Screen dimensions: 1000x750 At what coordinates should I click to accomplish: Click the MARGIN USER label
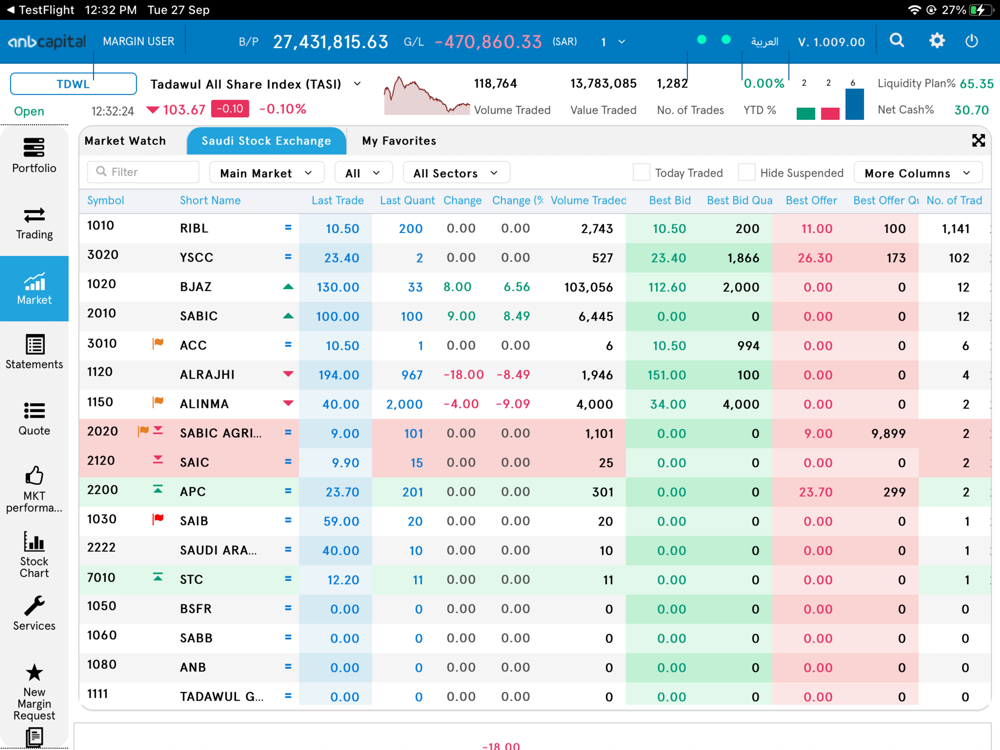[138, 41]
